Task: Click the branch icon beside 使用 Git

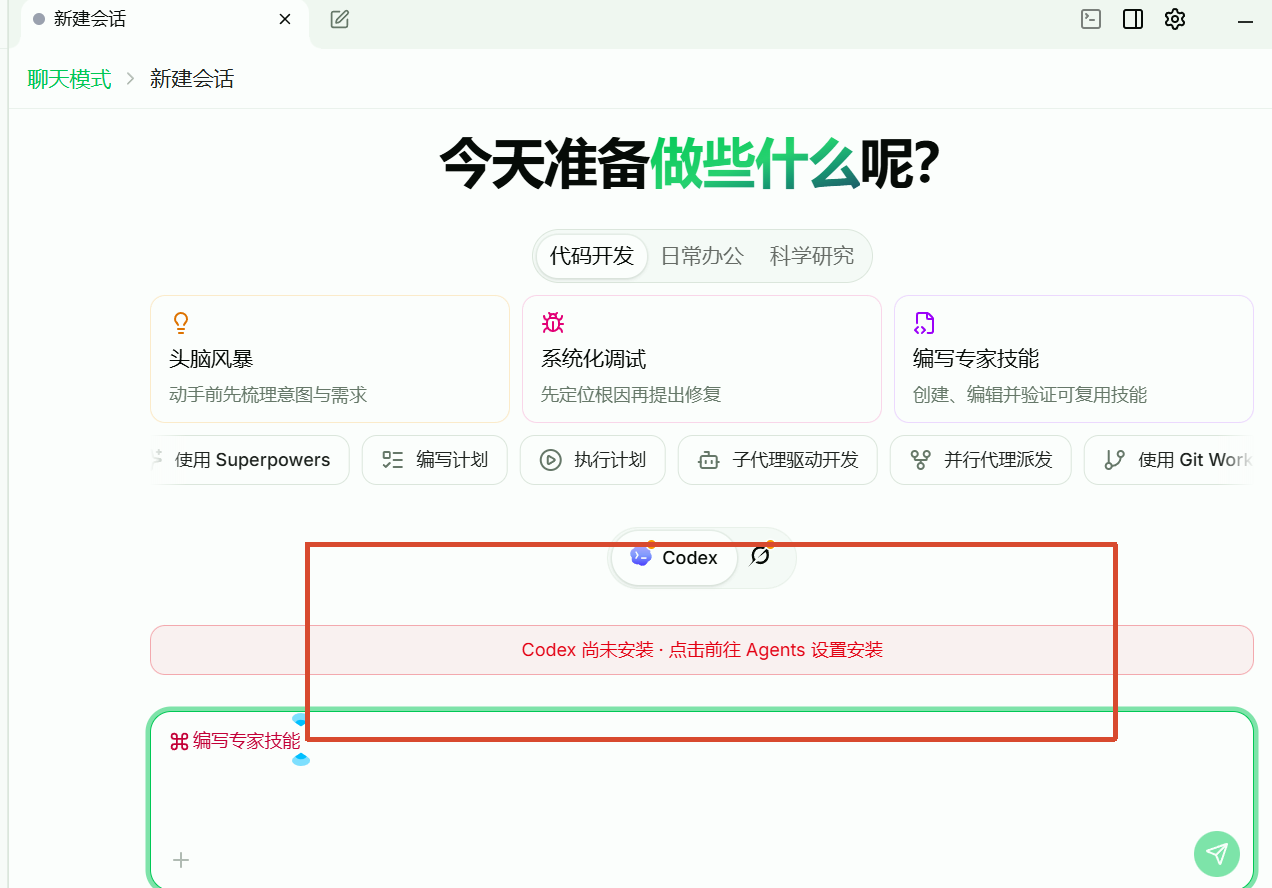Action: 1115,460
